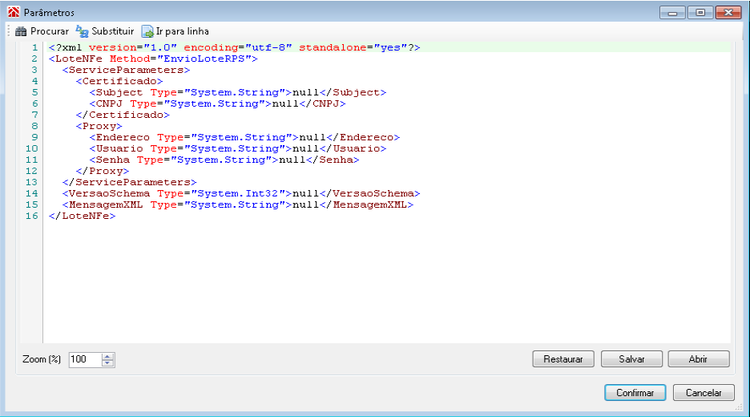Click the Salvar button
The height and width of the screenshot is (417, 750).
[631, 359]
